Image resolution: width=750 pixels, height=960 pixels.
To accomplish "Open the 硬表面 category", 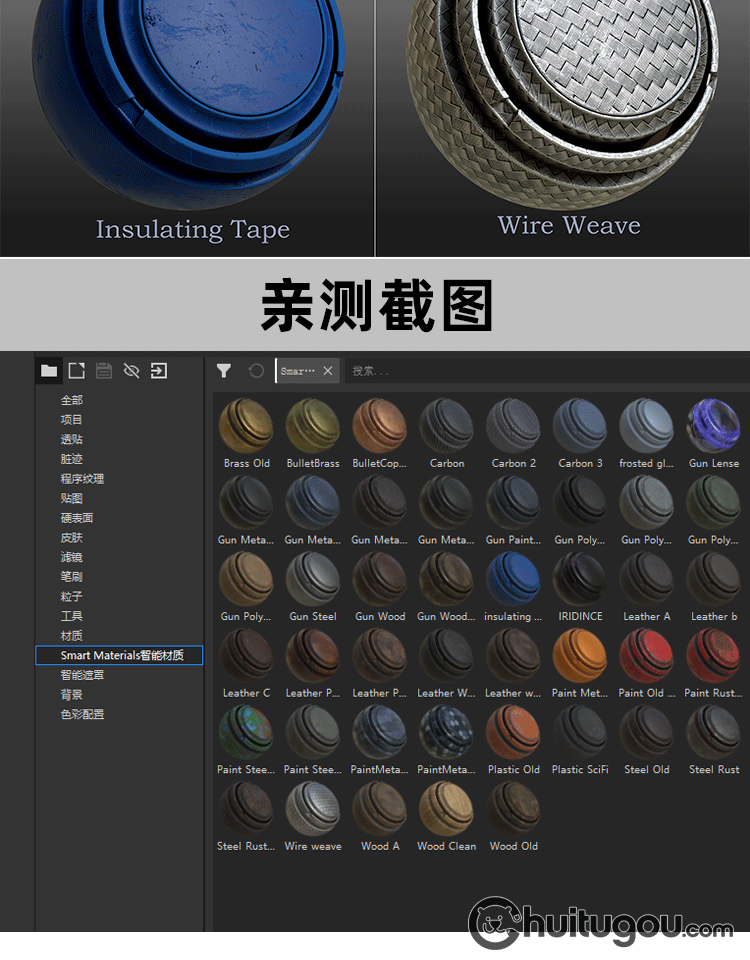I will coord(77,518).
